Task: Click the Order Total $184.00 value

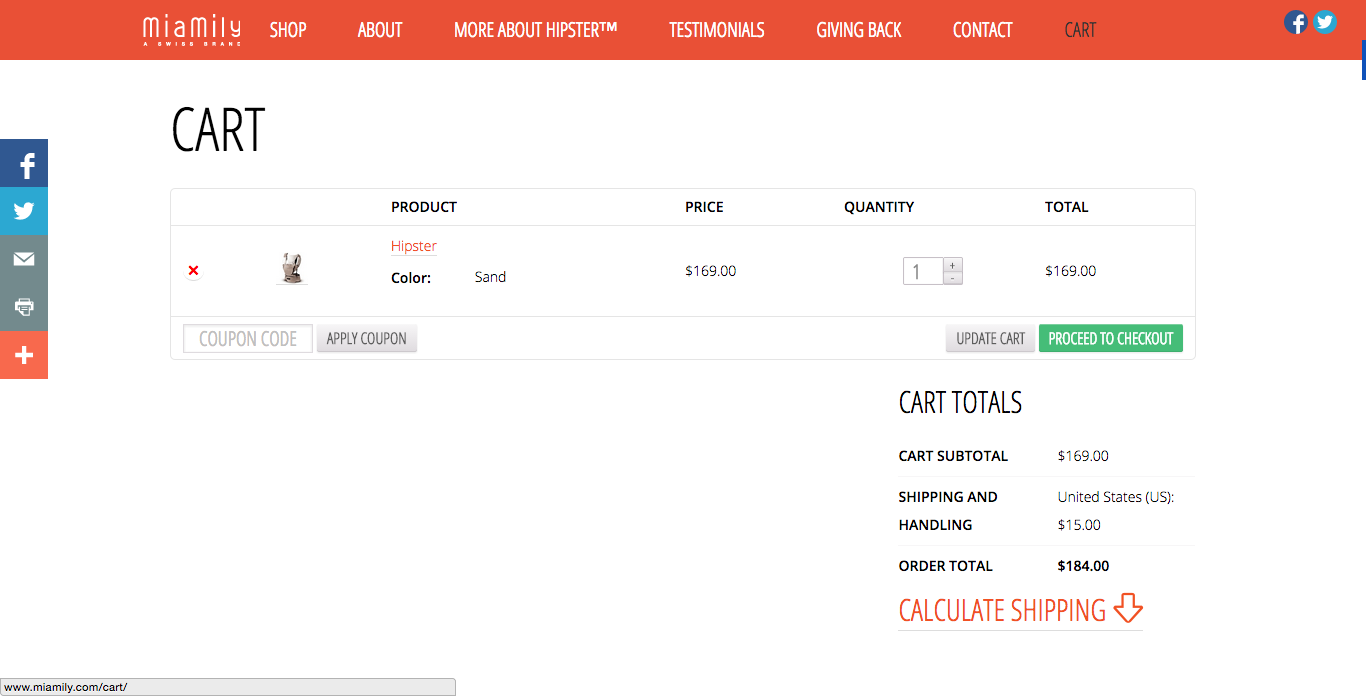Action: coord(1083,566)
